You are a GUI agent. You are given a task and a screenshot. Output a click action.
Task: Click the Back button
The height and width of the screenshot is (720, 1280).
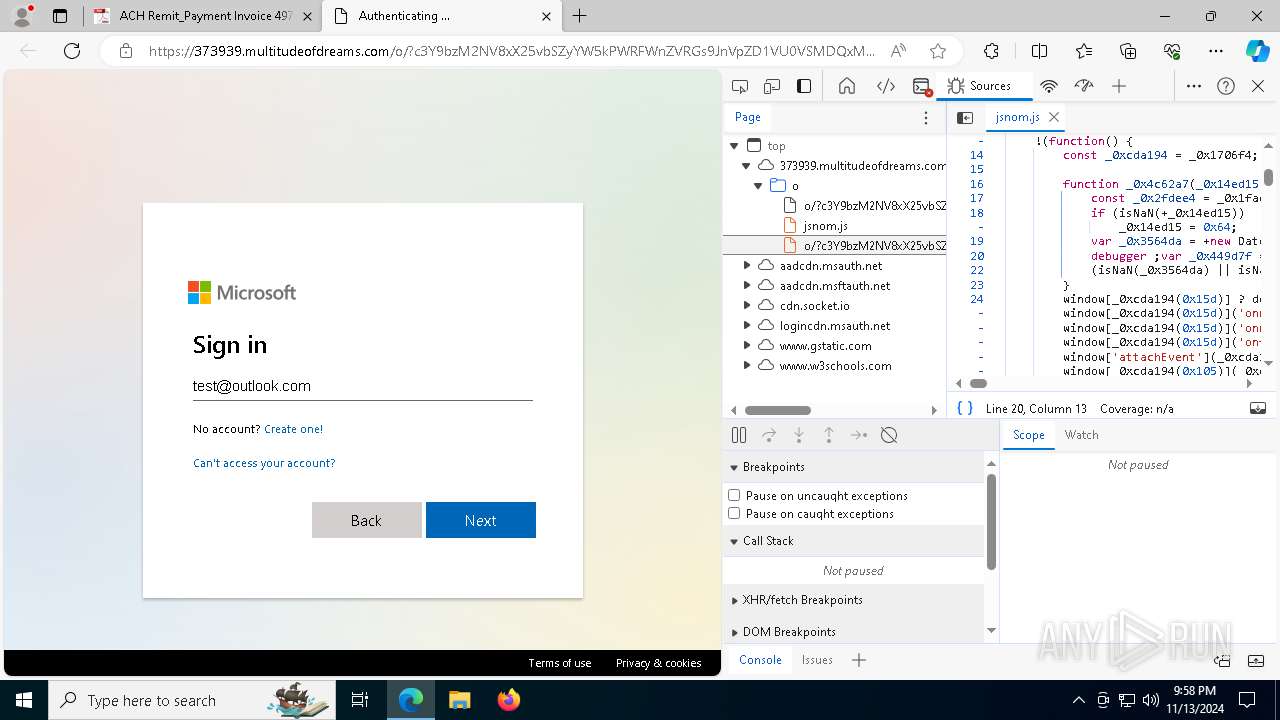(366, 520)
